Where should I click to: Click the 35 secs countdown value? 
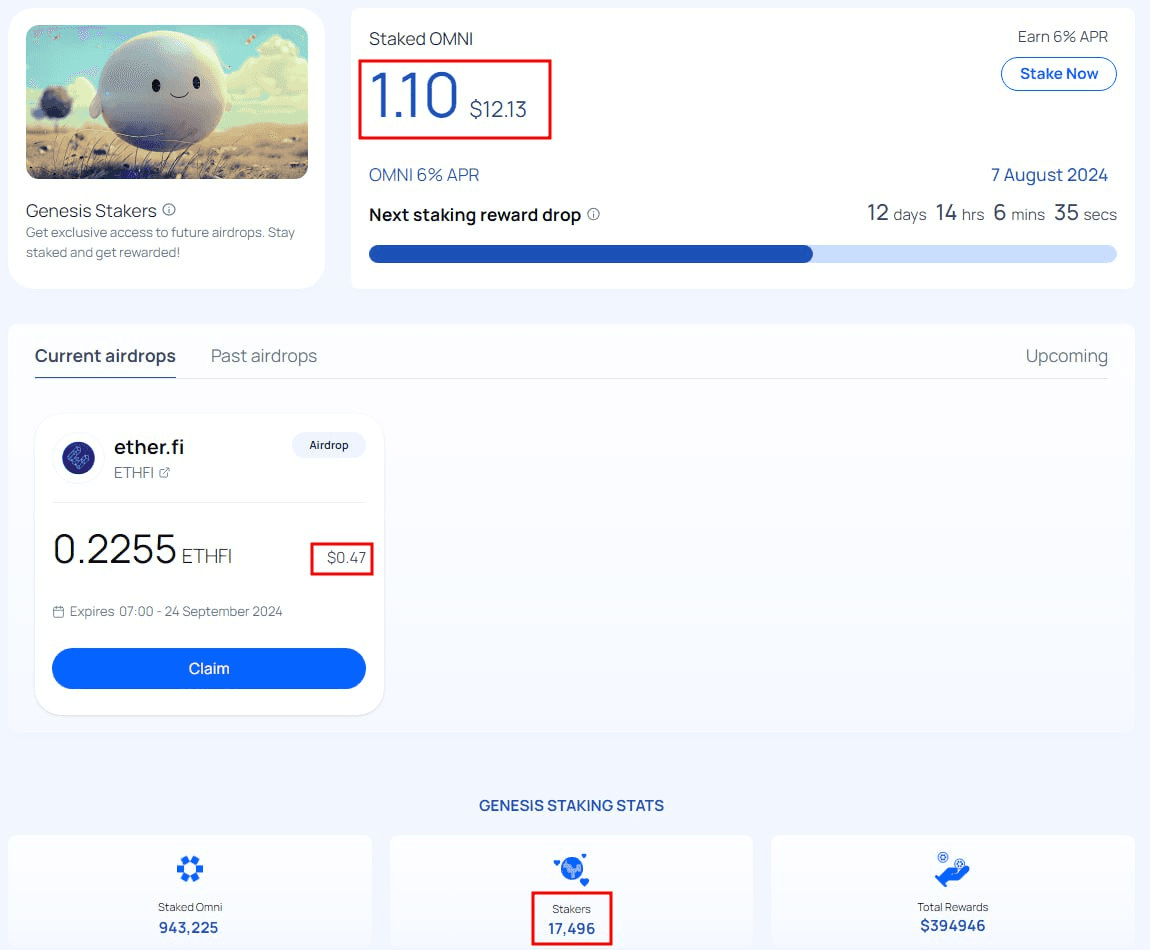pos(1085,213)
